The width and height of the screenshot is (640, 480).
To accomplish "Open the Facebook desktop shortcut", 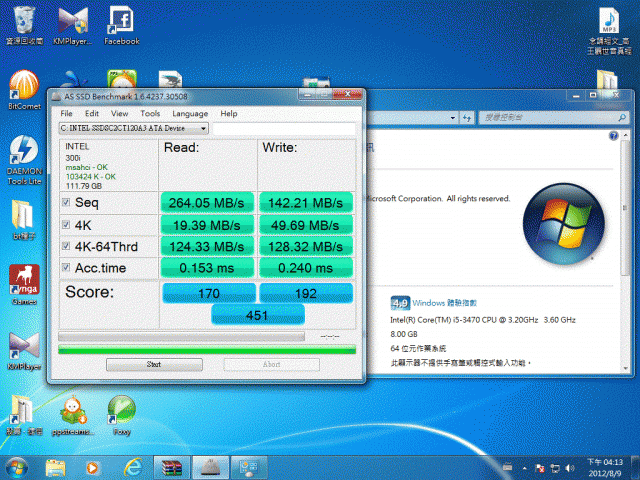I will [122, 24].
